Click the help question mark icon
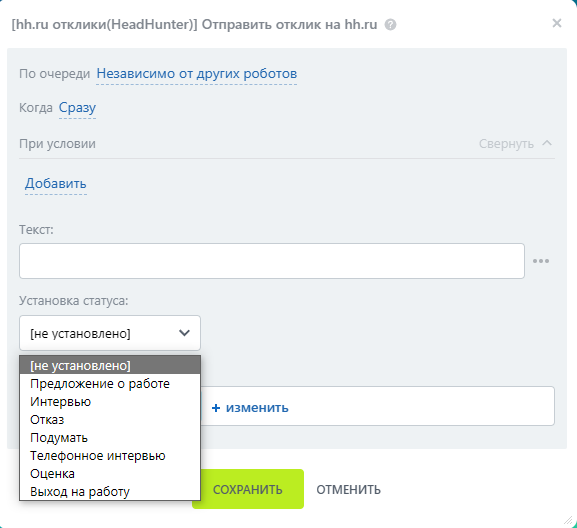This screenshot has height=528, width=577. pyautogui.click(x=390, y=25)
